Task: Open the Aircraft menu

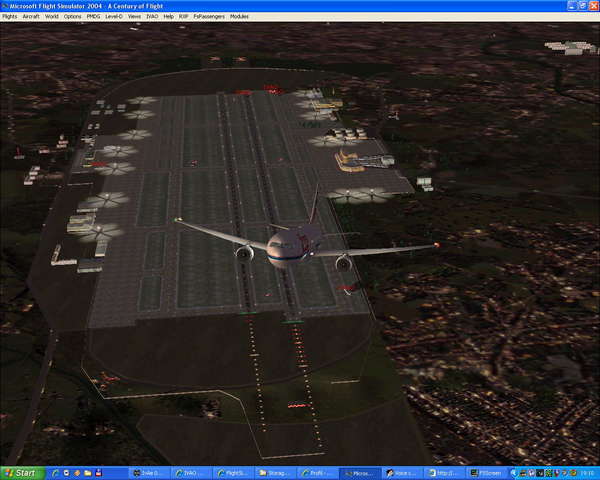Action: coord(31,16)
